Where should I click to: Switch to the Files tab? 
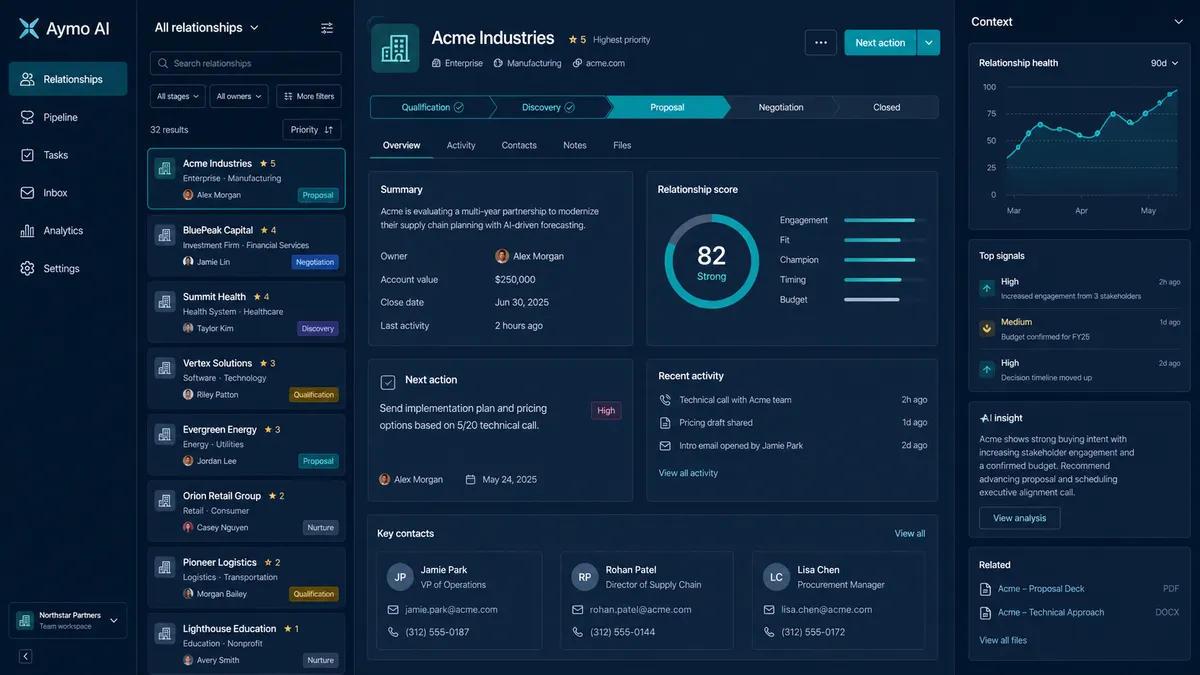point(622,145)
